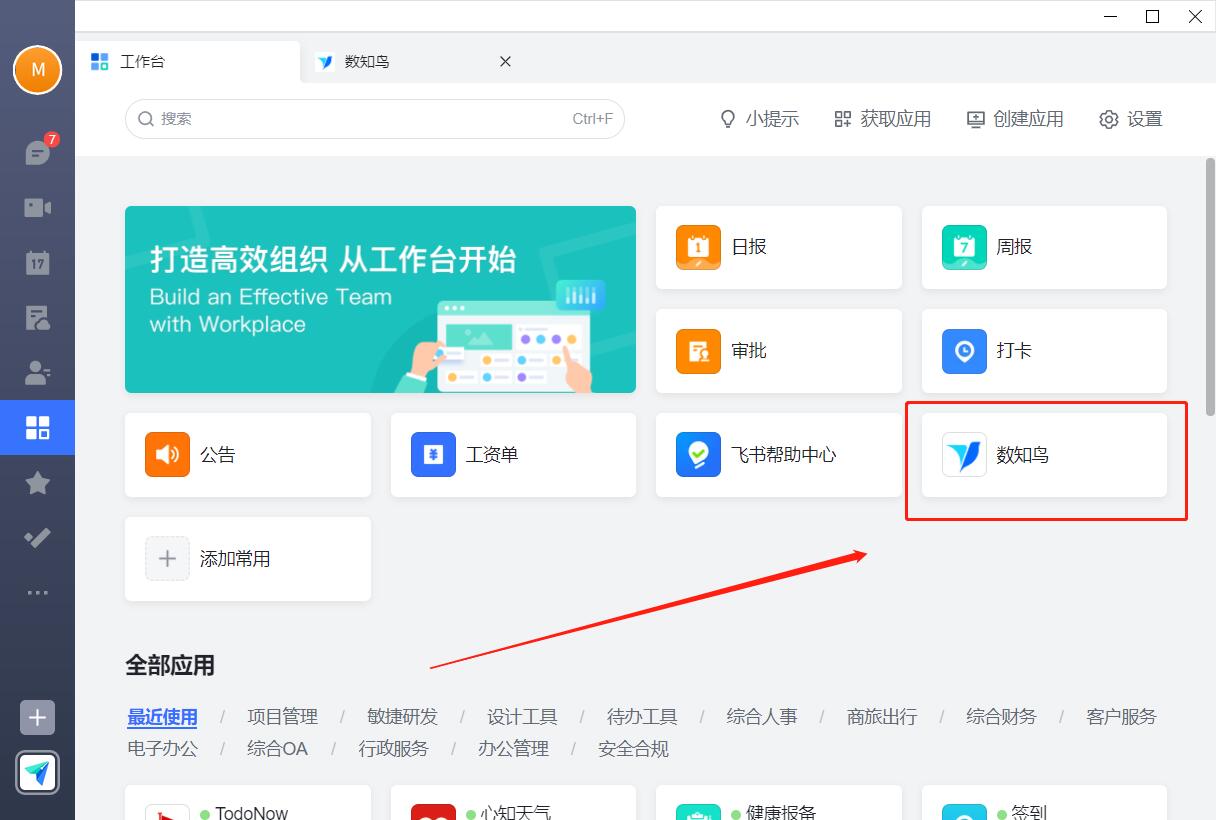This screenshot has height=820, width=1216.
Task: Select 项目管理 category
Action: pos(283,717)
